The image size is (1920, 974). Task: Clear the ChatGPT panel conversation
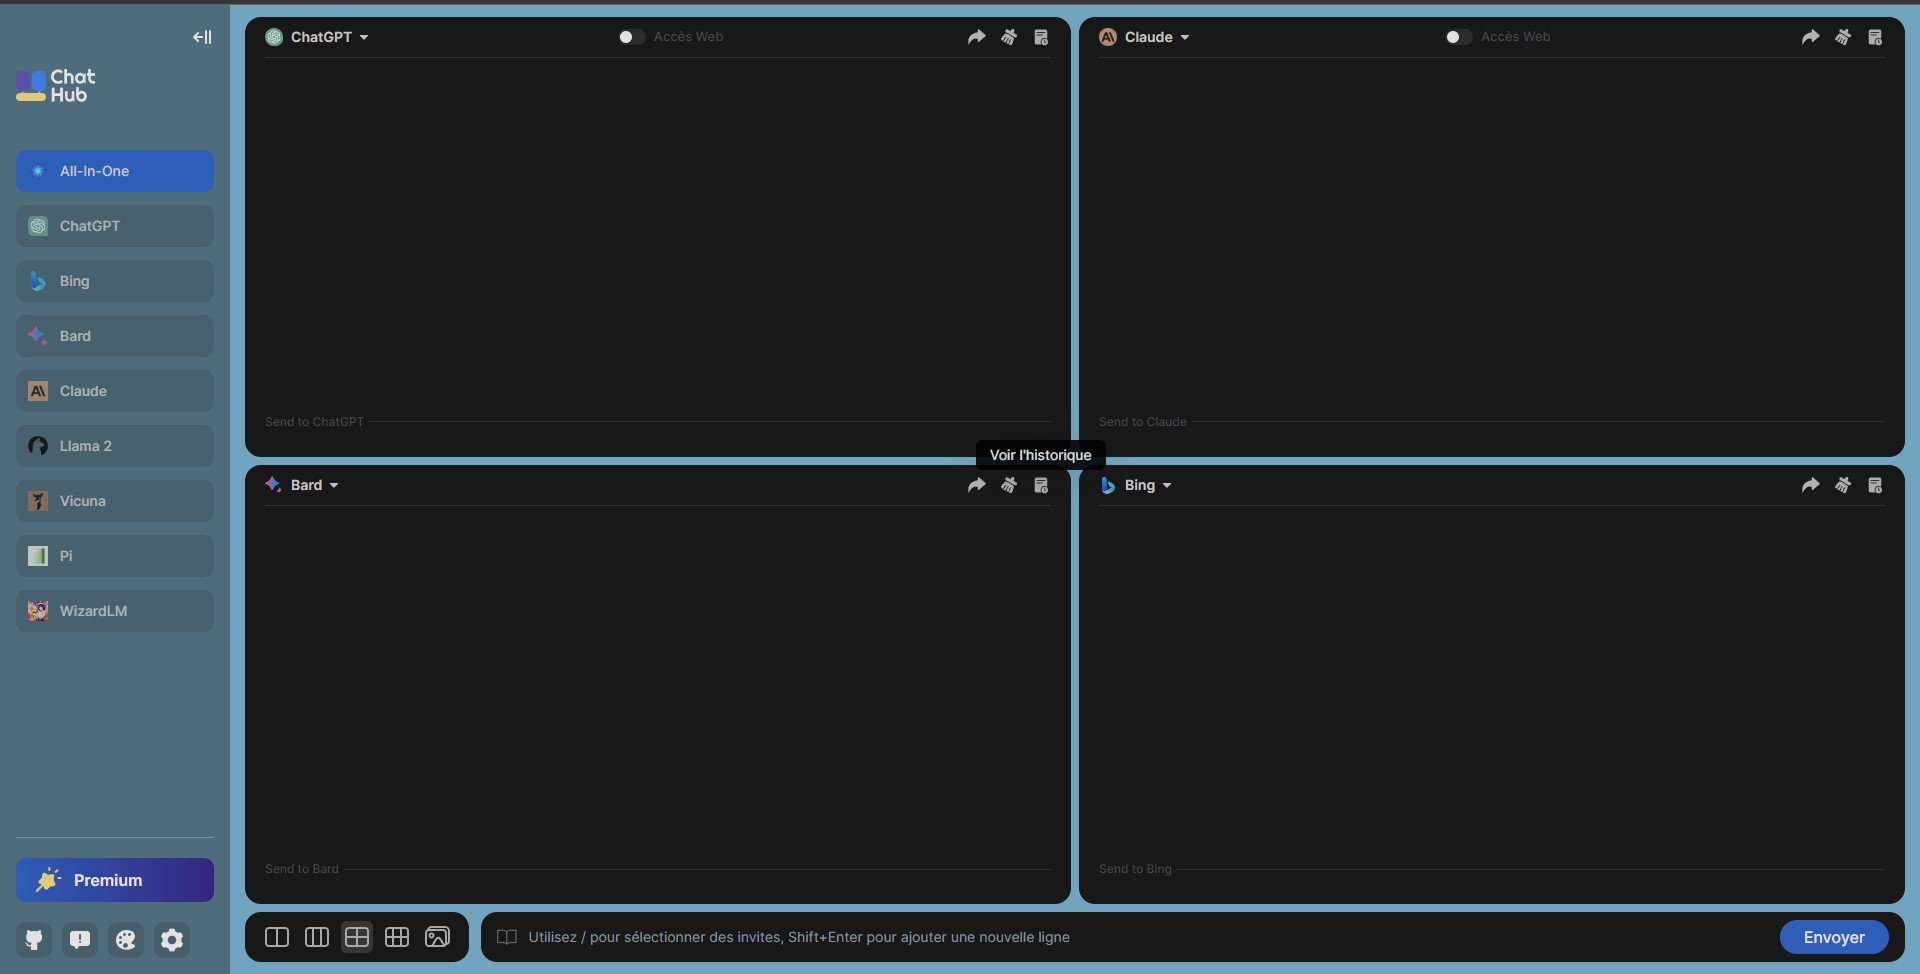point(1009,37)
